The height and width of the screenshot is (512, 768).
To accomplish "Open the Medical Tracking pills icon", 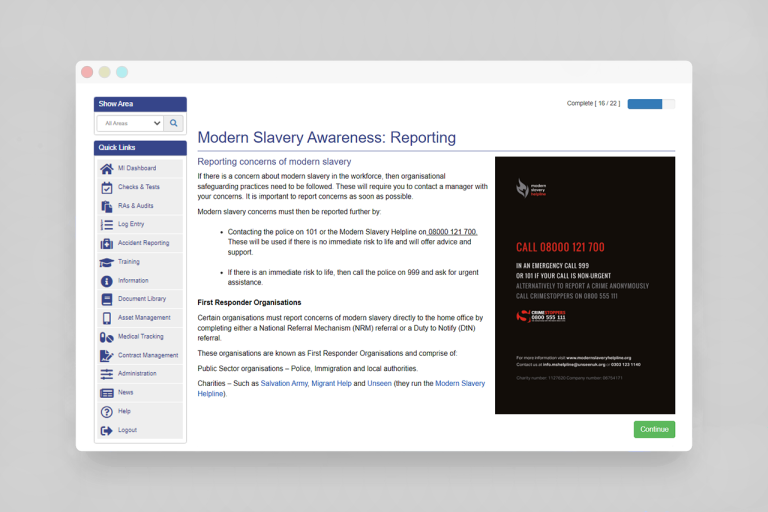I will coord(107,337).
